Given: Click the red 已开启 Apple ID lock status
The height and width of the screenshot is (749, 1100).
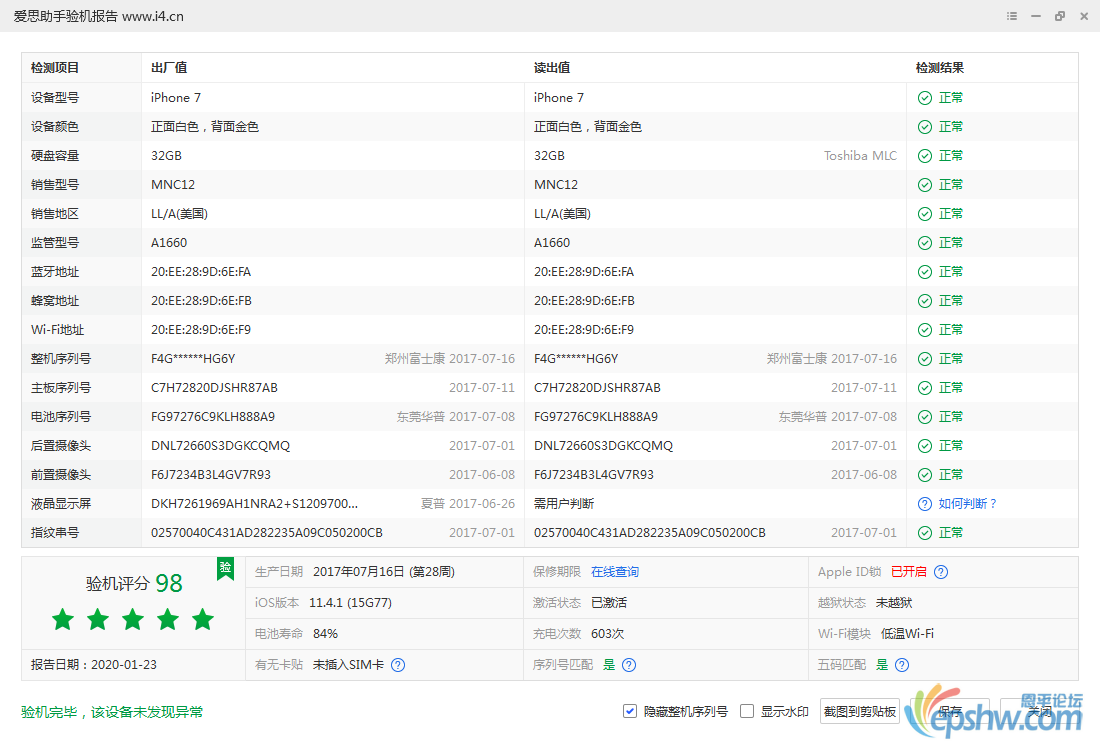Looking at the screenshot, I should pos(908,572).
